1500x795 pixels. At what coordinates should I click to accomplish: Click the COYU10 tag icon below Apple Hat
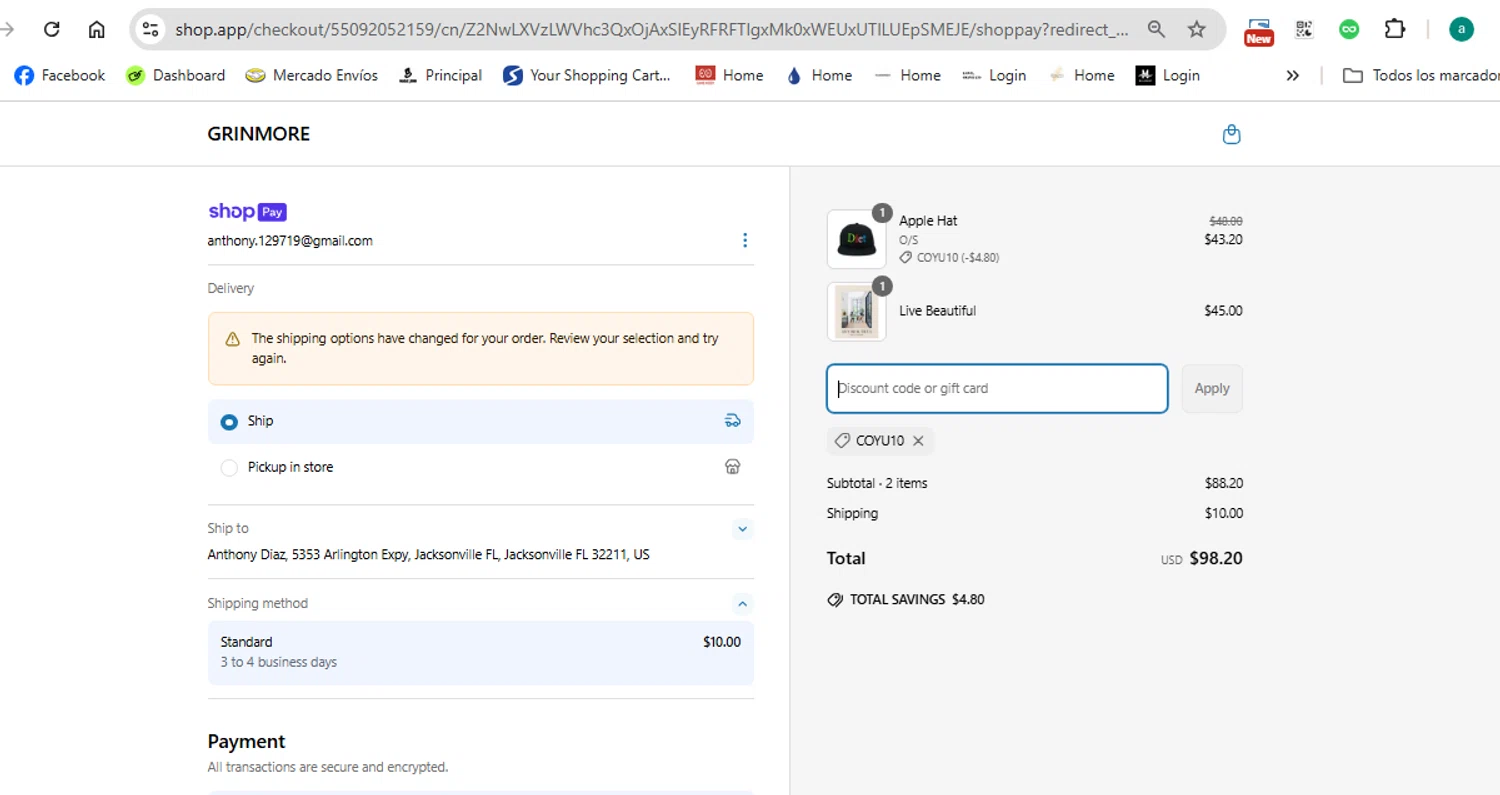click(x=906, y=258)
